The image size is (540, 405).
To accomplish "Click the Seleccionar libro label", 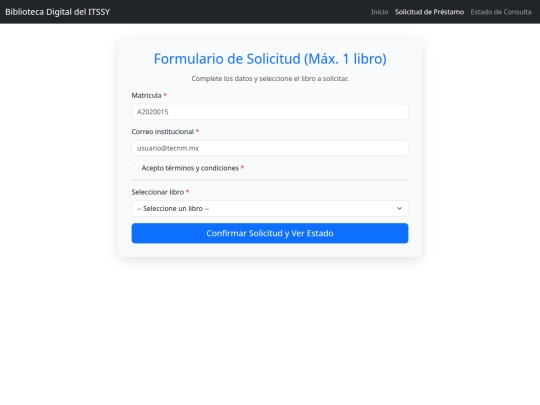I will [x=158, y=192].
